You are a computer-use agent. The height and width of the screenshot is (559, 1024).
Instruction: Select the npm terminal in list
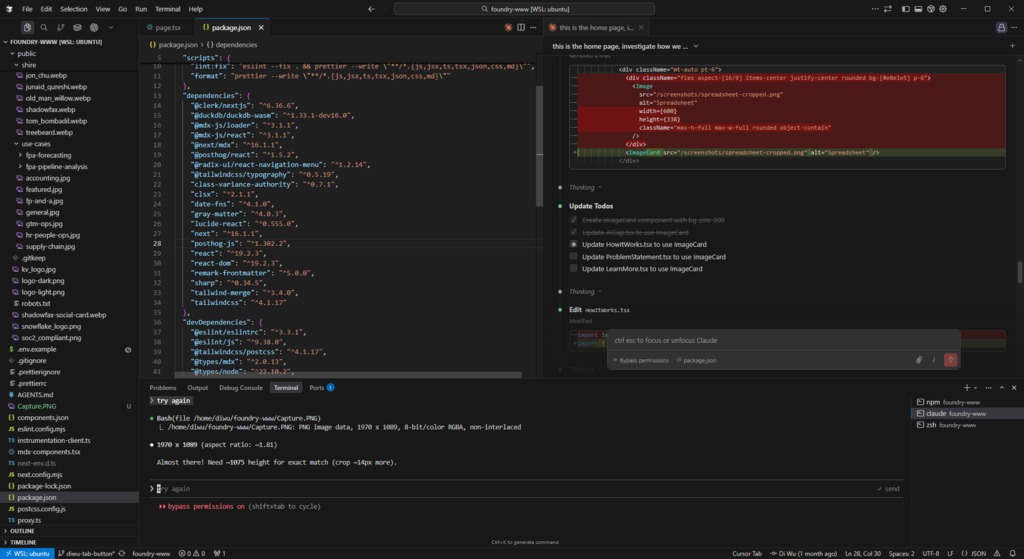(x=965, y=402)
